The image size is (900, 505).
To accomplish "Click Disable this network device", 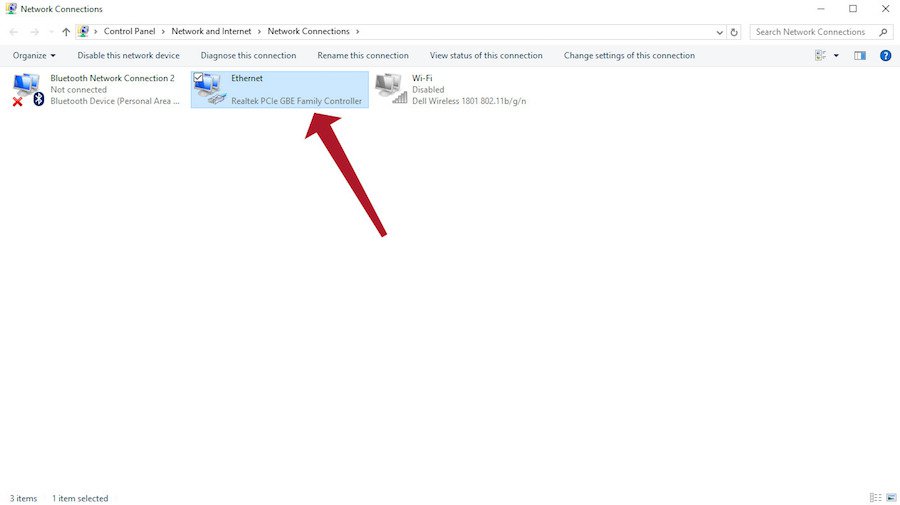I will [129, 56].
